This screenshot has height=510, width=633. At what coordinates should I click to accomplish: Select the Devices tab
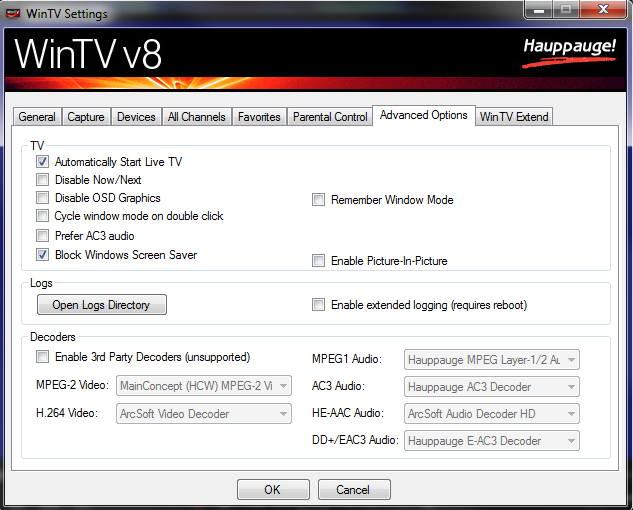point(136,117)
